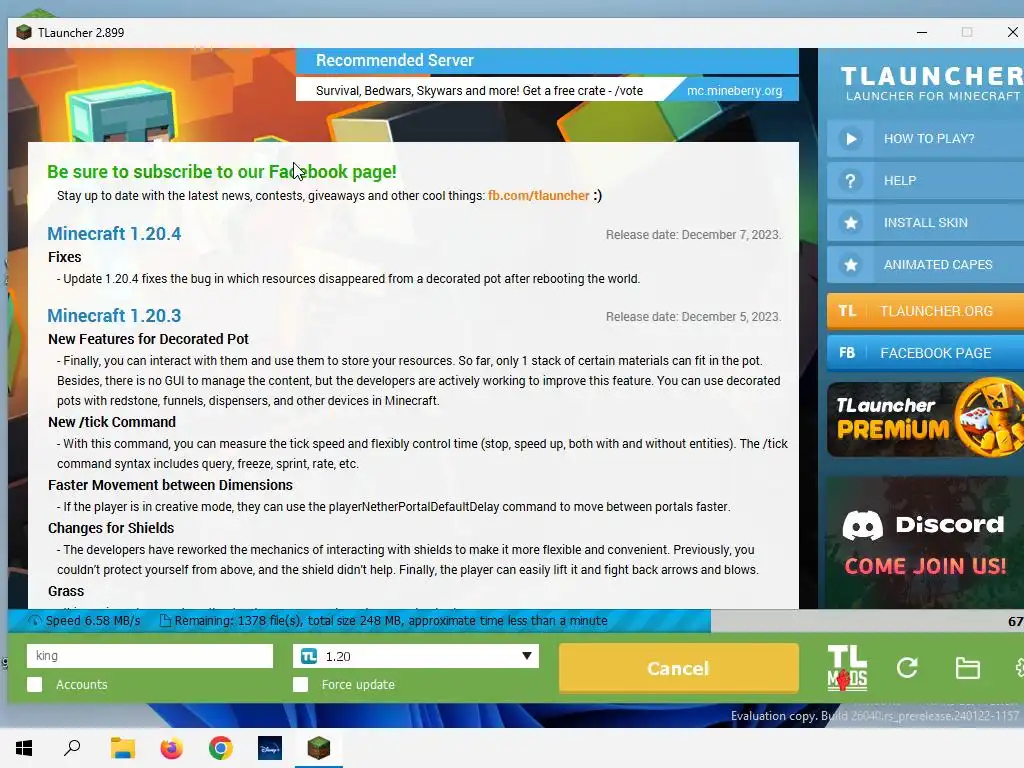Click the star icon for Animated Capes
Screen dimensions: 1024x768
point(850,264)
